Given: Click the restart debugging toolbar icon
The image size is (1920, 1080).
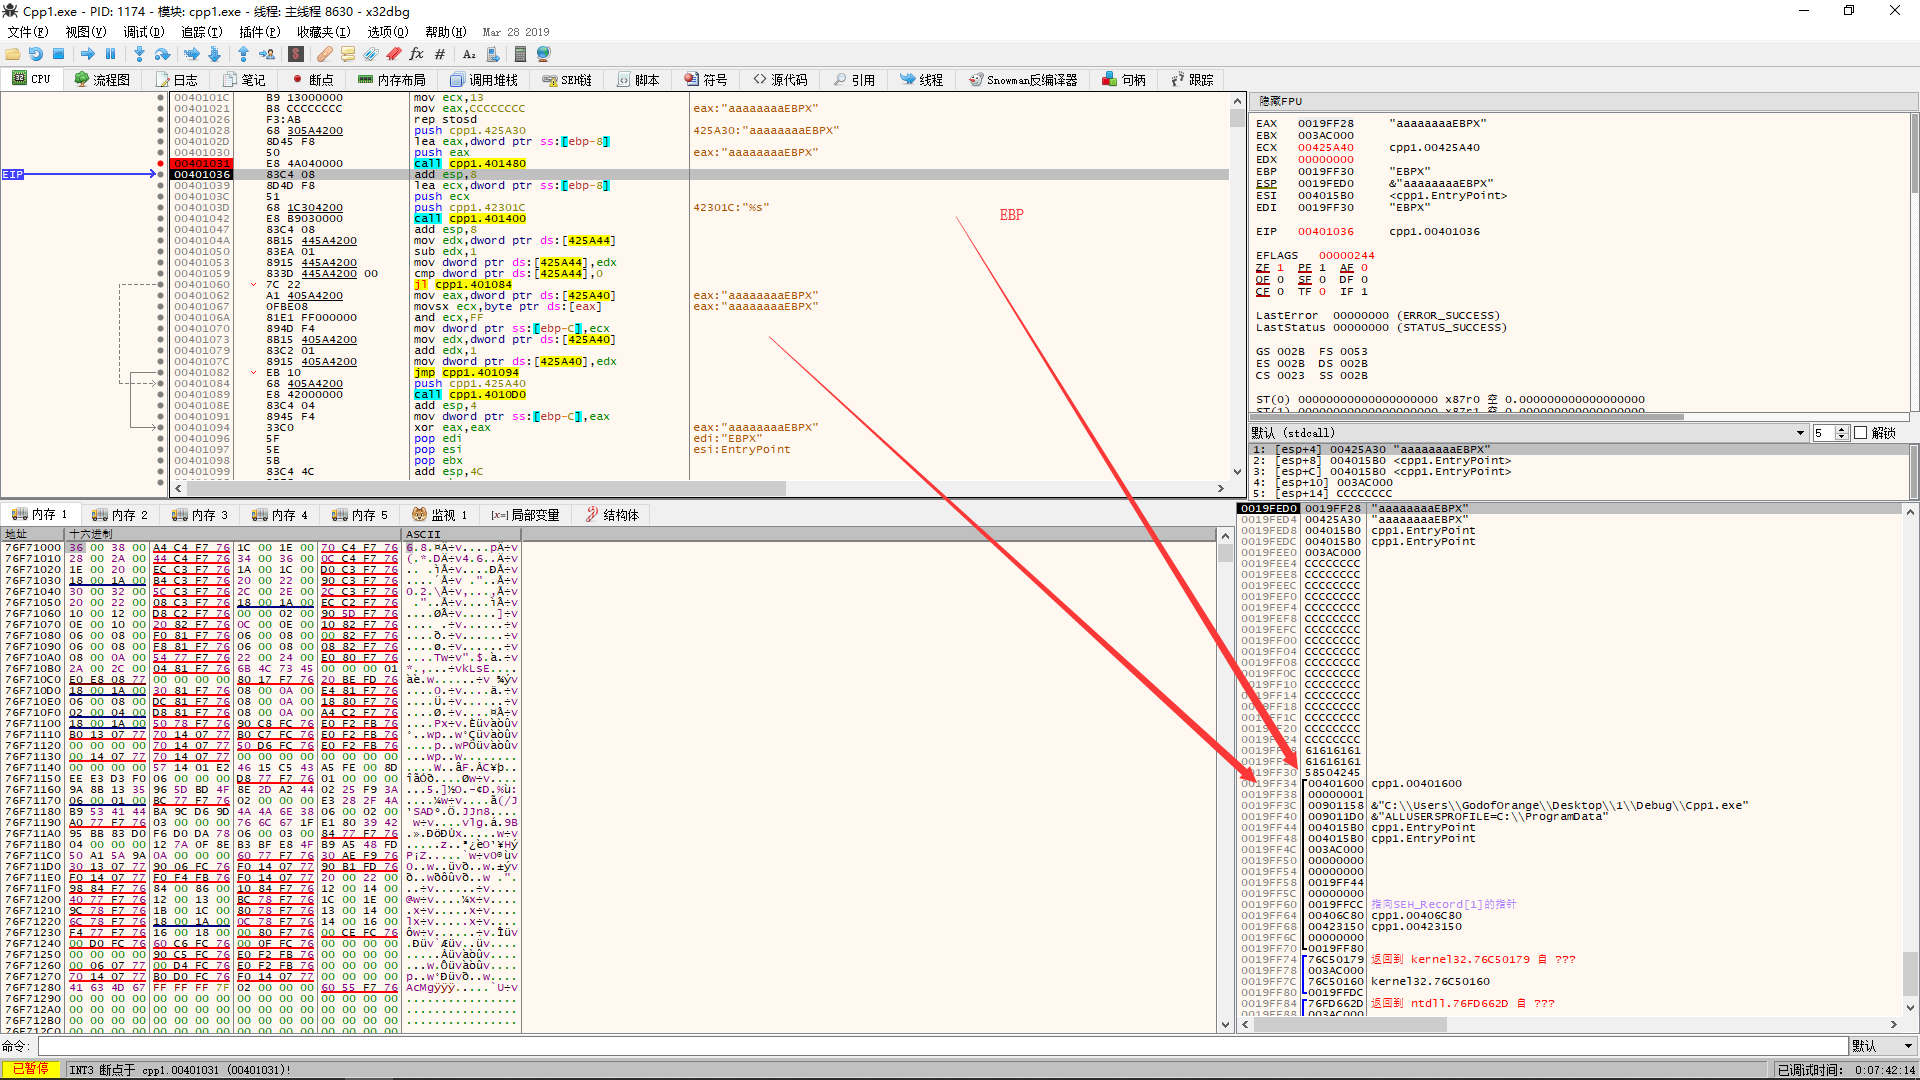Looking at the screenshot, I should [x=36, y=54].
